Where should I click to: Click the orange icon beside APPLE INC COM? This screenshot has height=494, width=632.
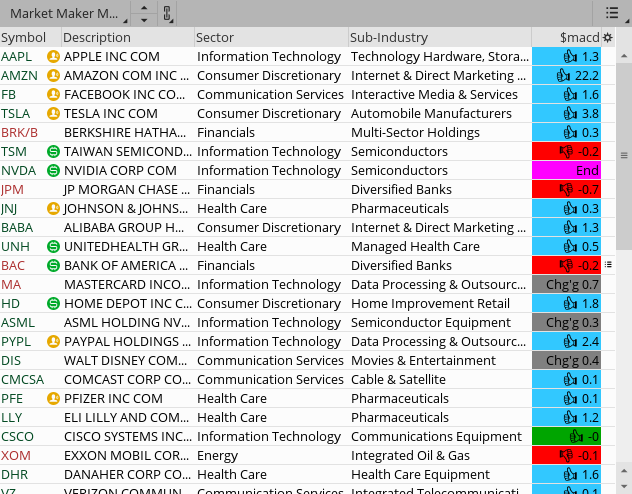coord(53,57)
